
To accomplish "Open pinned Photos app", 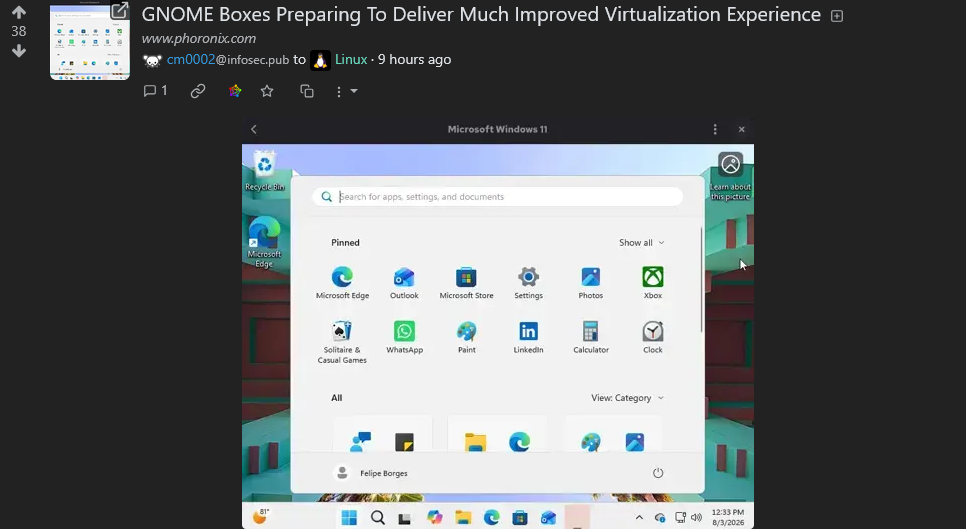I will click(x=590, y=283).
